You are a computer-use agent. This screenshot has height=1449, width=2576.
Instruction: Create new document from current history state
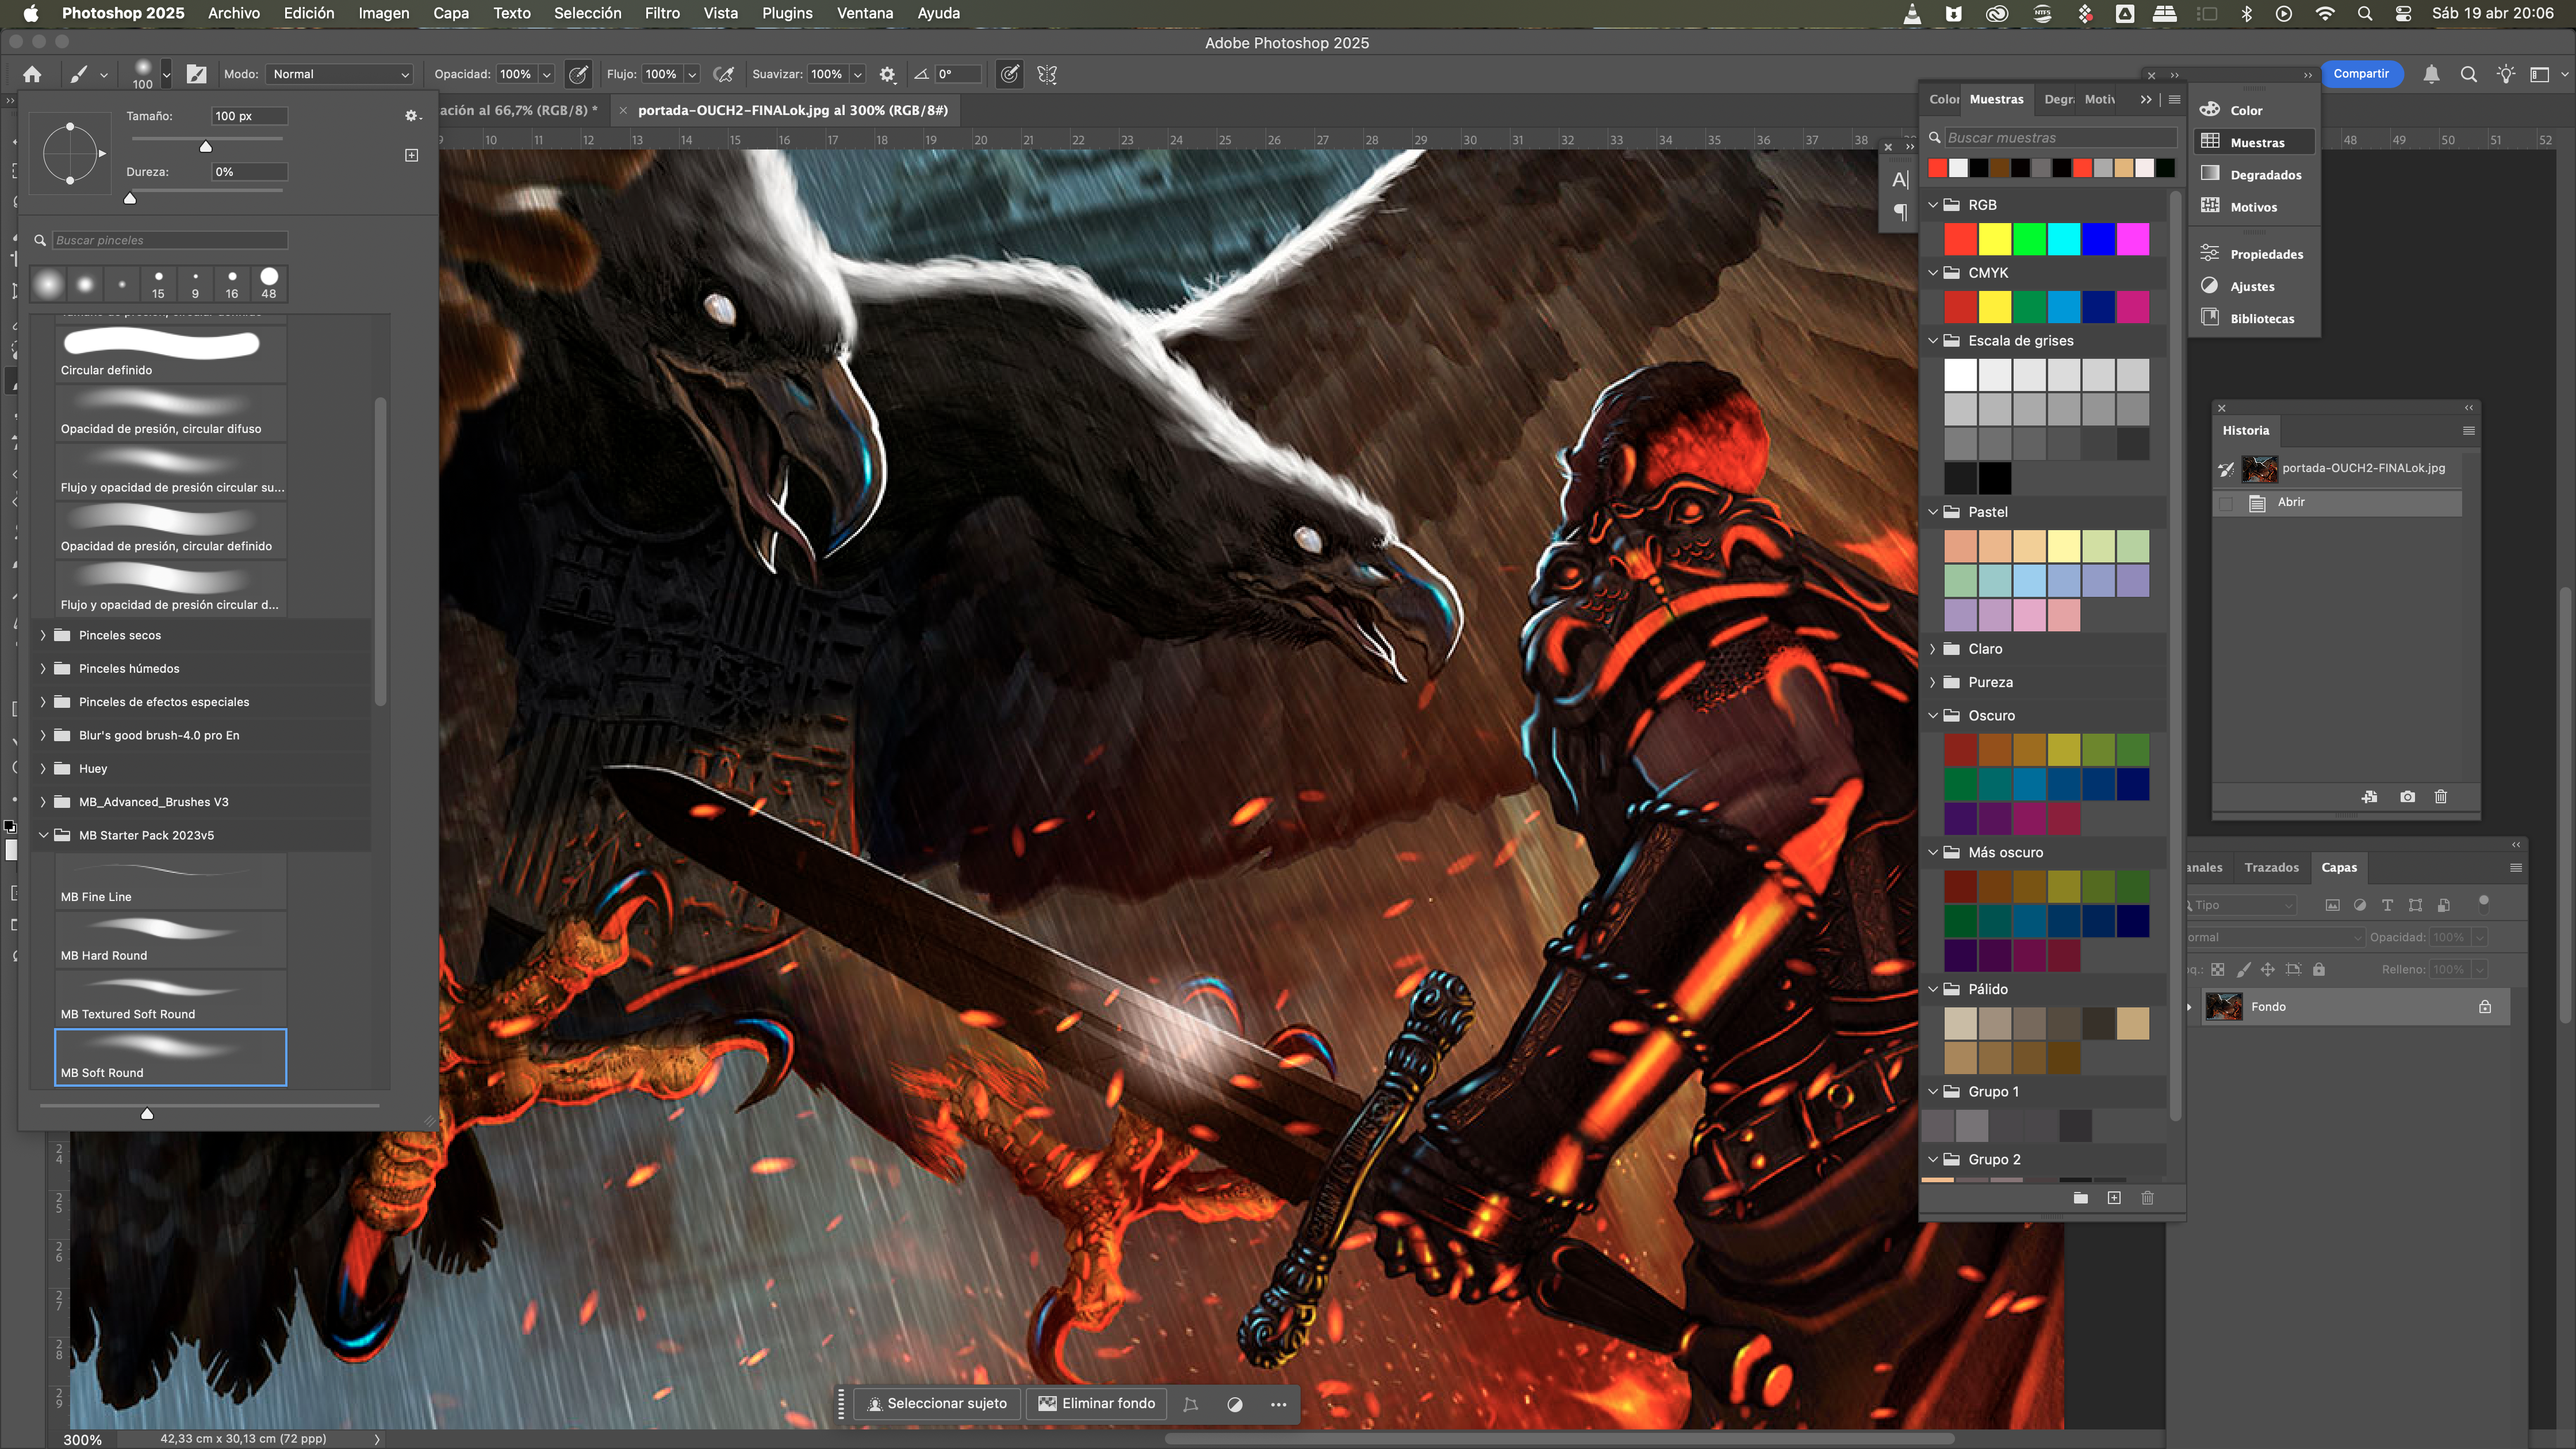point(2369,796)
